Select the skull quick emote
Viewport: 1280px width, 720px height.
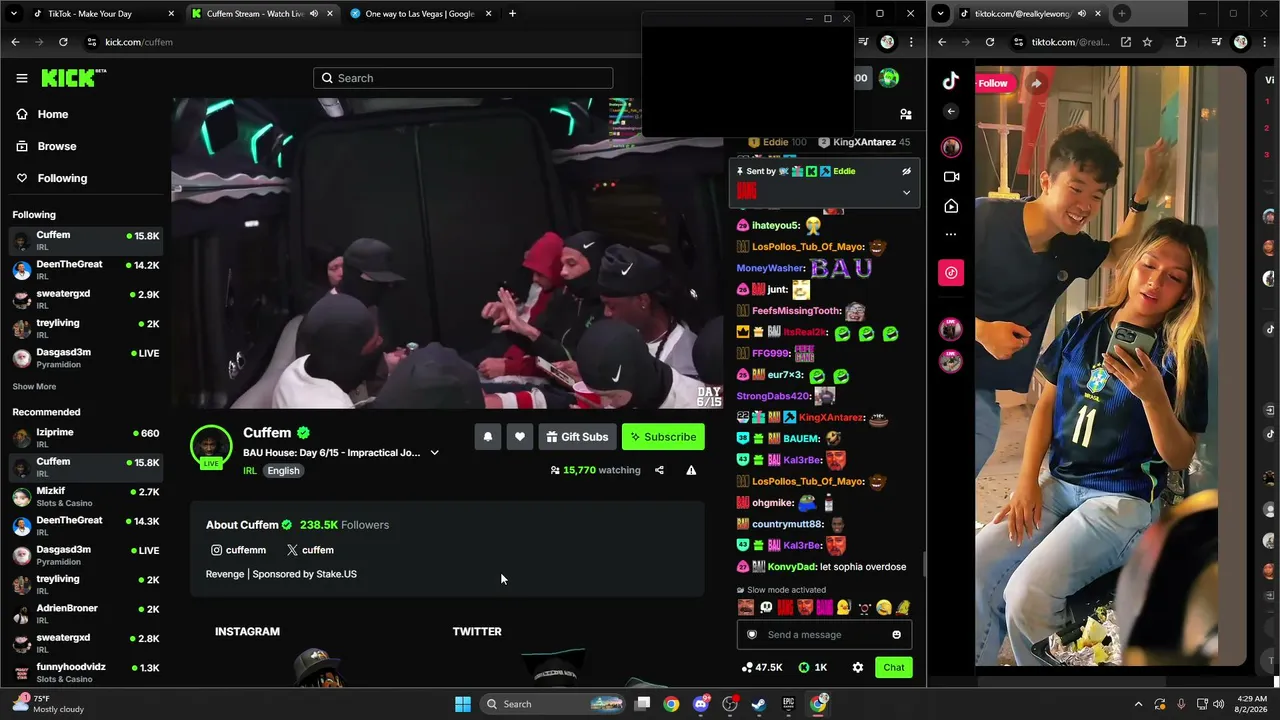pos(766,607)
